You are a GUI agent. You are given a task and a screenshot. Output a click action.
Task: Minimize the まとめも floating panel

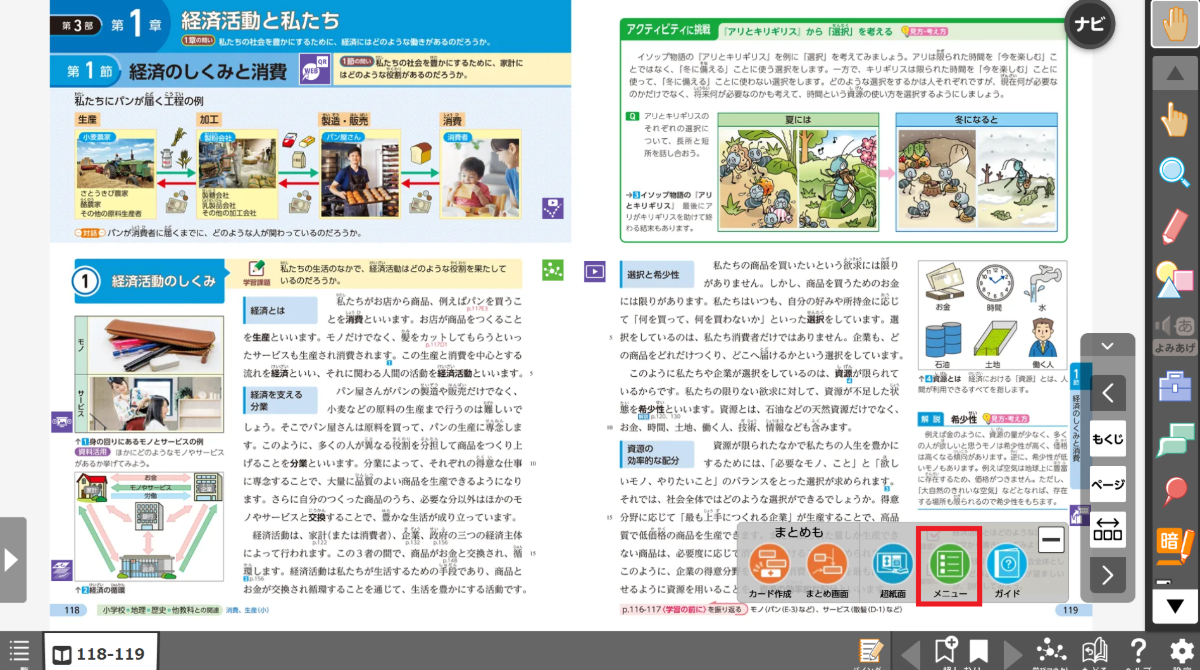(1051, 541)
